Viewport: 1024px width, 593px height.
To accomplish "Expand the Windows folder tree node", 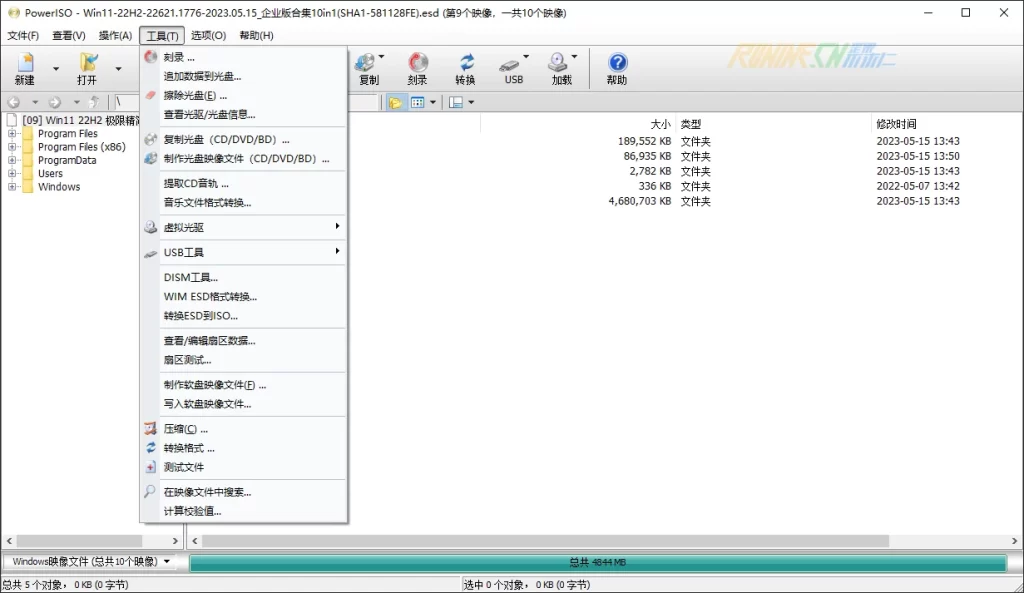I will click(12, 187).
